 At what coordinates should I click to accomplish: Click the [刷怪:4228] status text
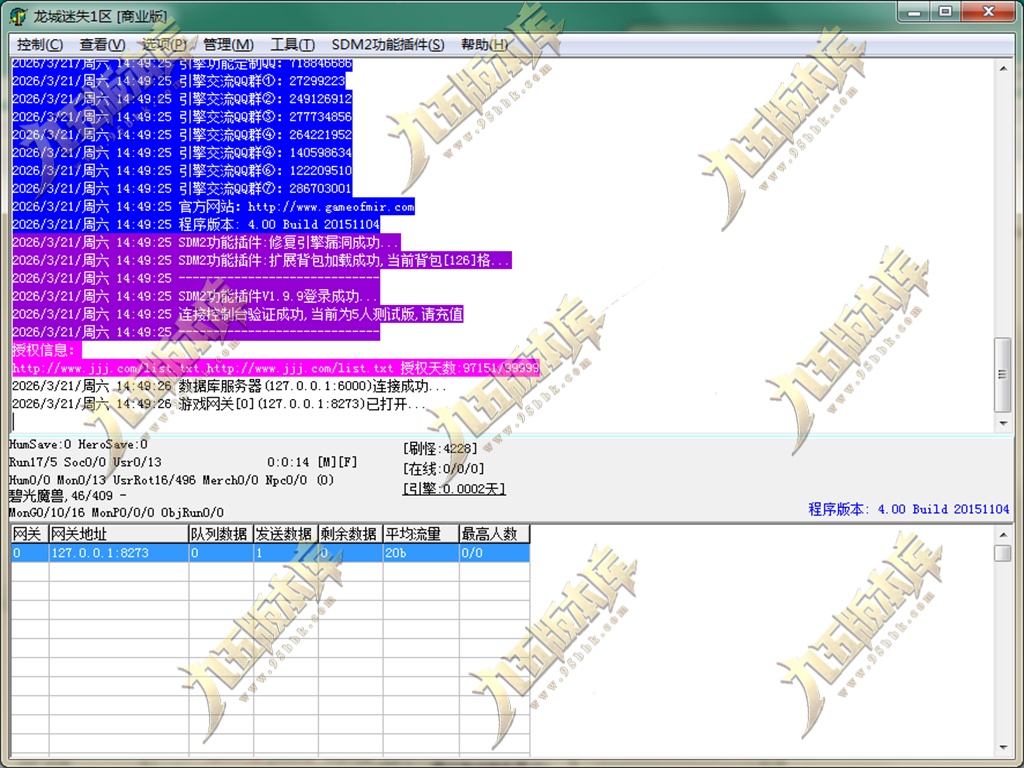pyautogui.click(x=440, y=449)
